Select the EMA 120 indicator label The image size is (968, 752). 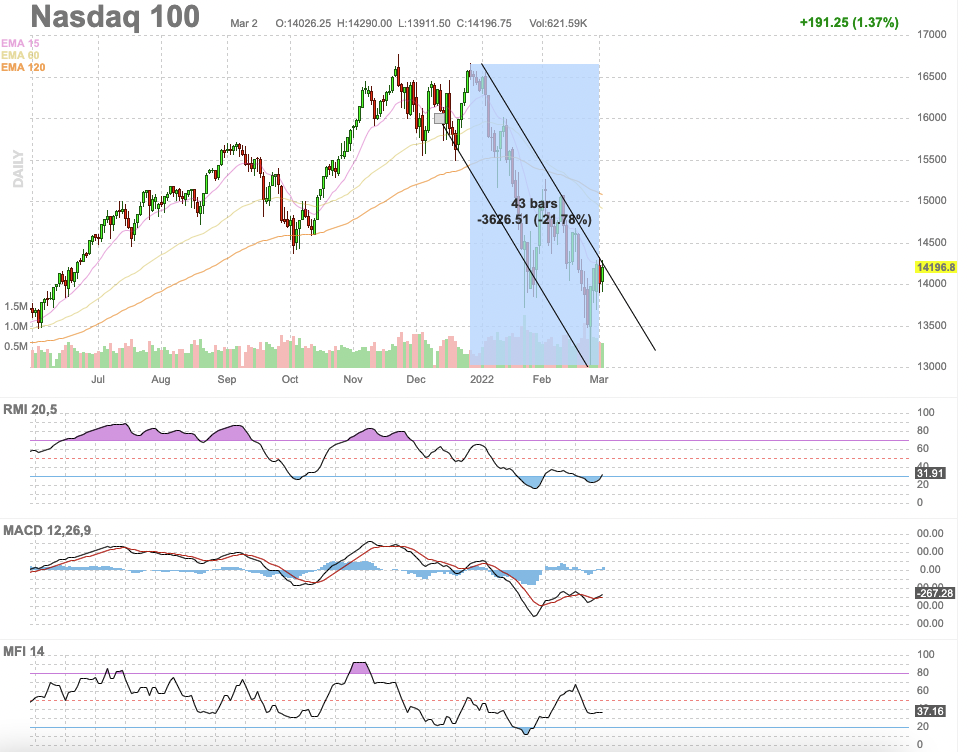pos(23,67)
